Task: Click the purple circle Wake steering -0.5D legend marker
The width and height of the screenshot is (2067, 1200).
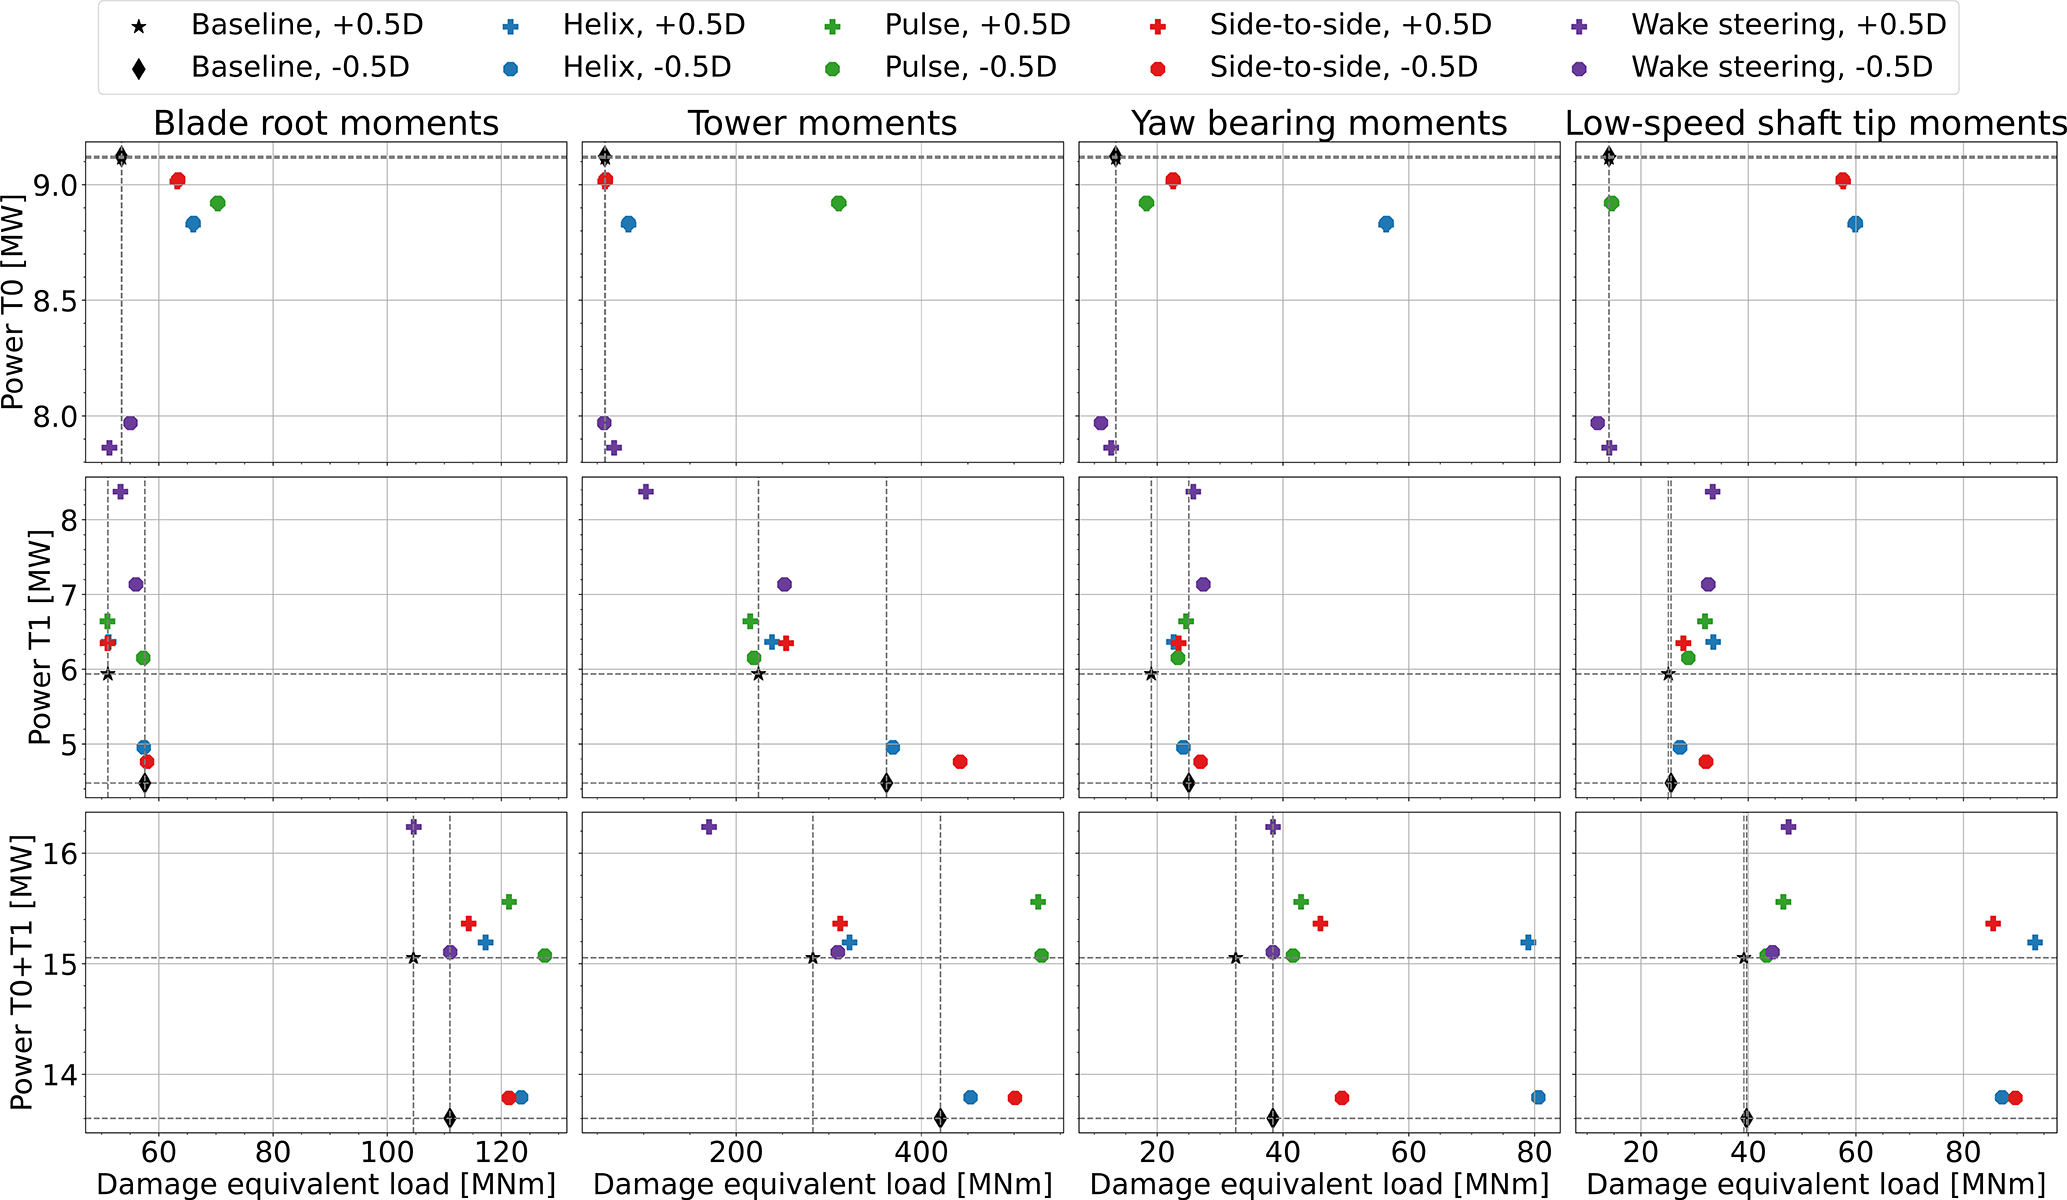Action: click(1579, 69)
